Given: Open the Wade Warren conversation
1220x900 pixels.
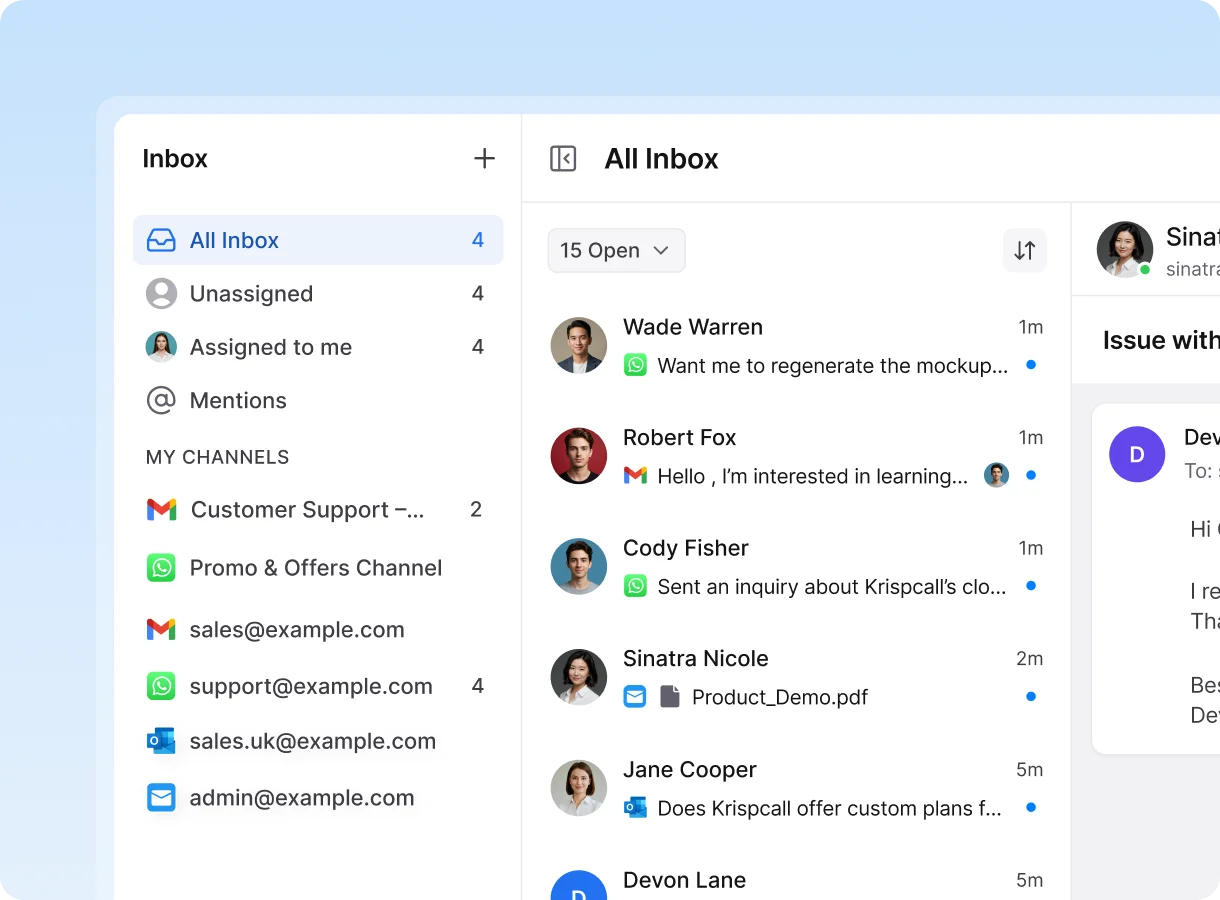Looking at the screenshot, I should click(796, 346).
